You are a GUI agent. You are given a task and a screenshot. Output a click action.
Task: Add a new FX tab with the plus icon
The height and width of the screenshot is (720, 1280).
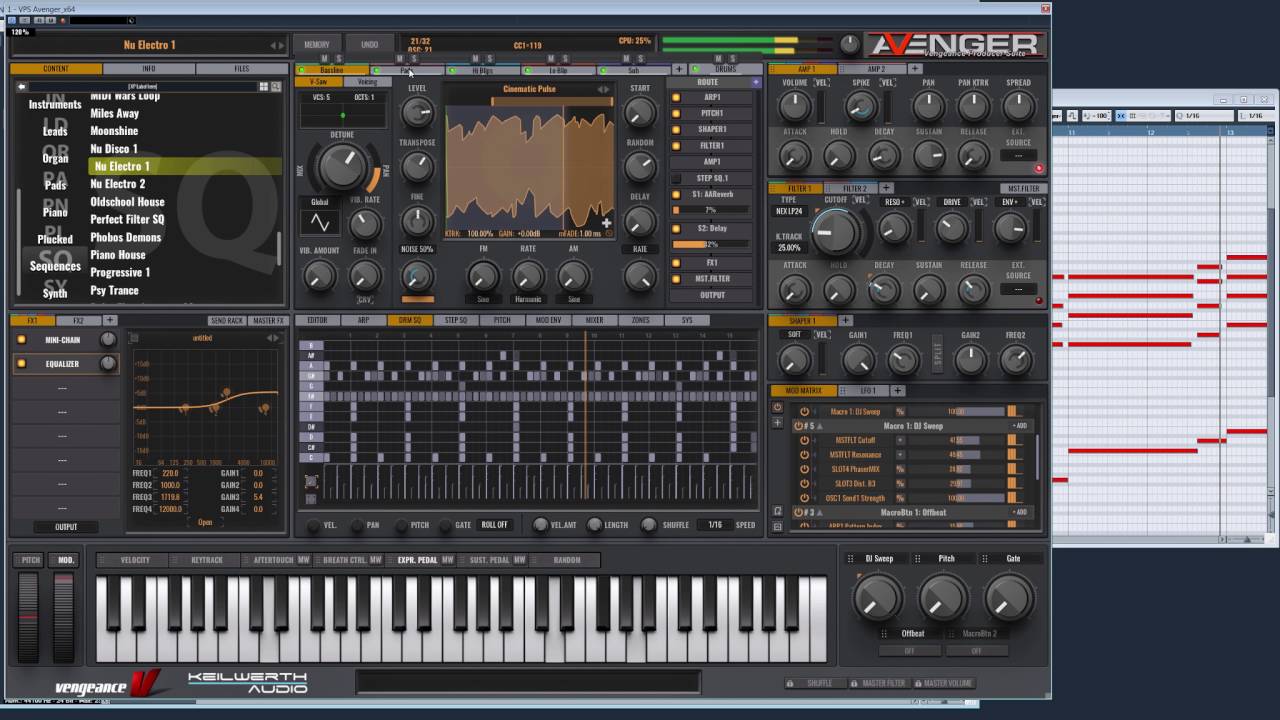110,321
